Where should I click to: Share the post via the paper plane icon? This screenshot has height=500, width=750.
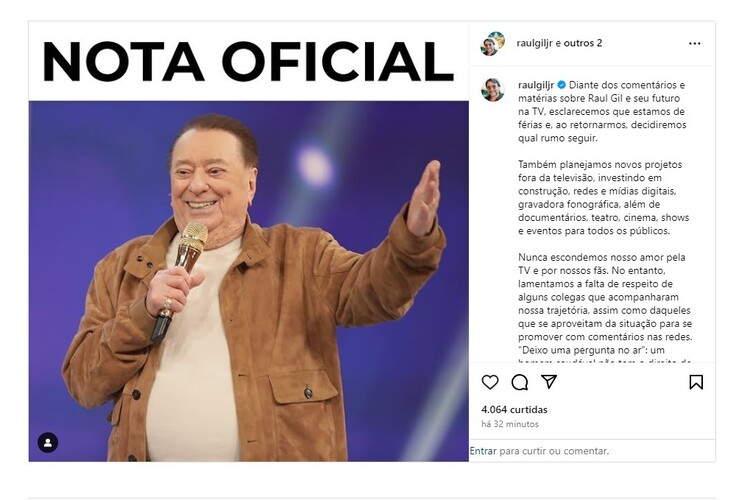tap(549, 381)
